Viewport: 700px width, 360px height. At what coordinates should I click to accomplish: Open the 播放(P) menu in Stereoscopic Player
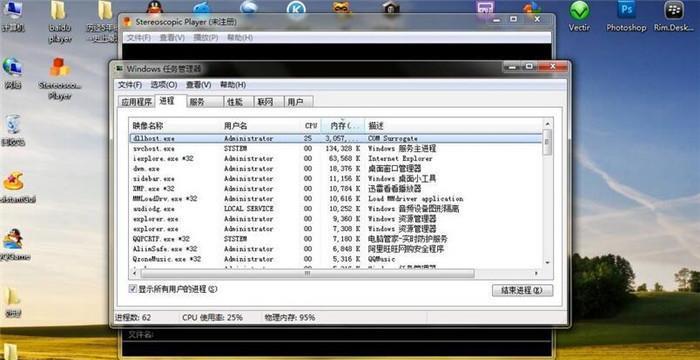(205, 38)
